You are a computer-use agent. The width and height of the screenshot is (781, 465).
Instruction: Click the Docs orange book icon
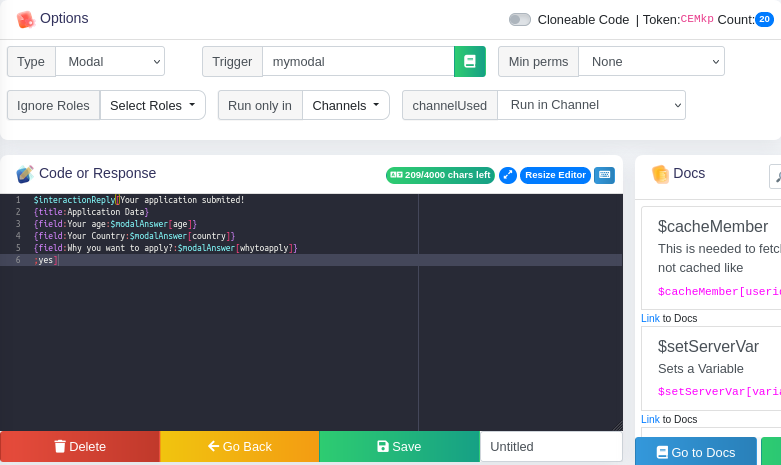coord(660,174)
